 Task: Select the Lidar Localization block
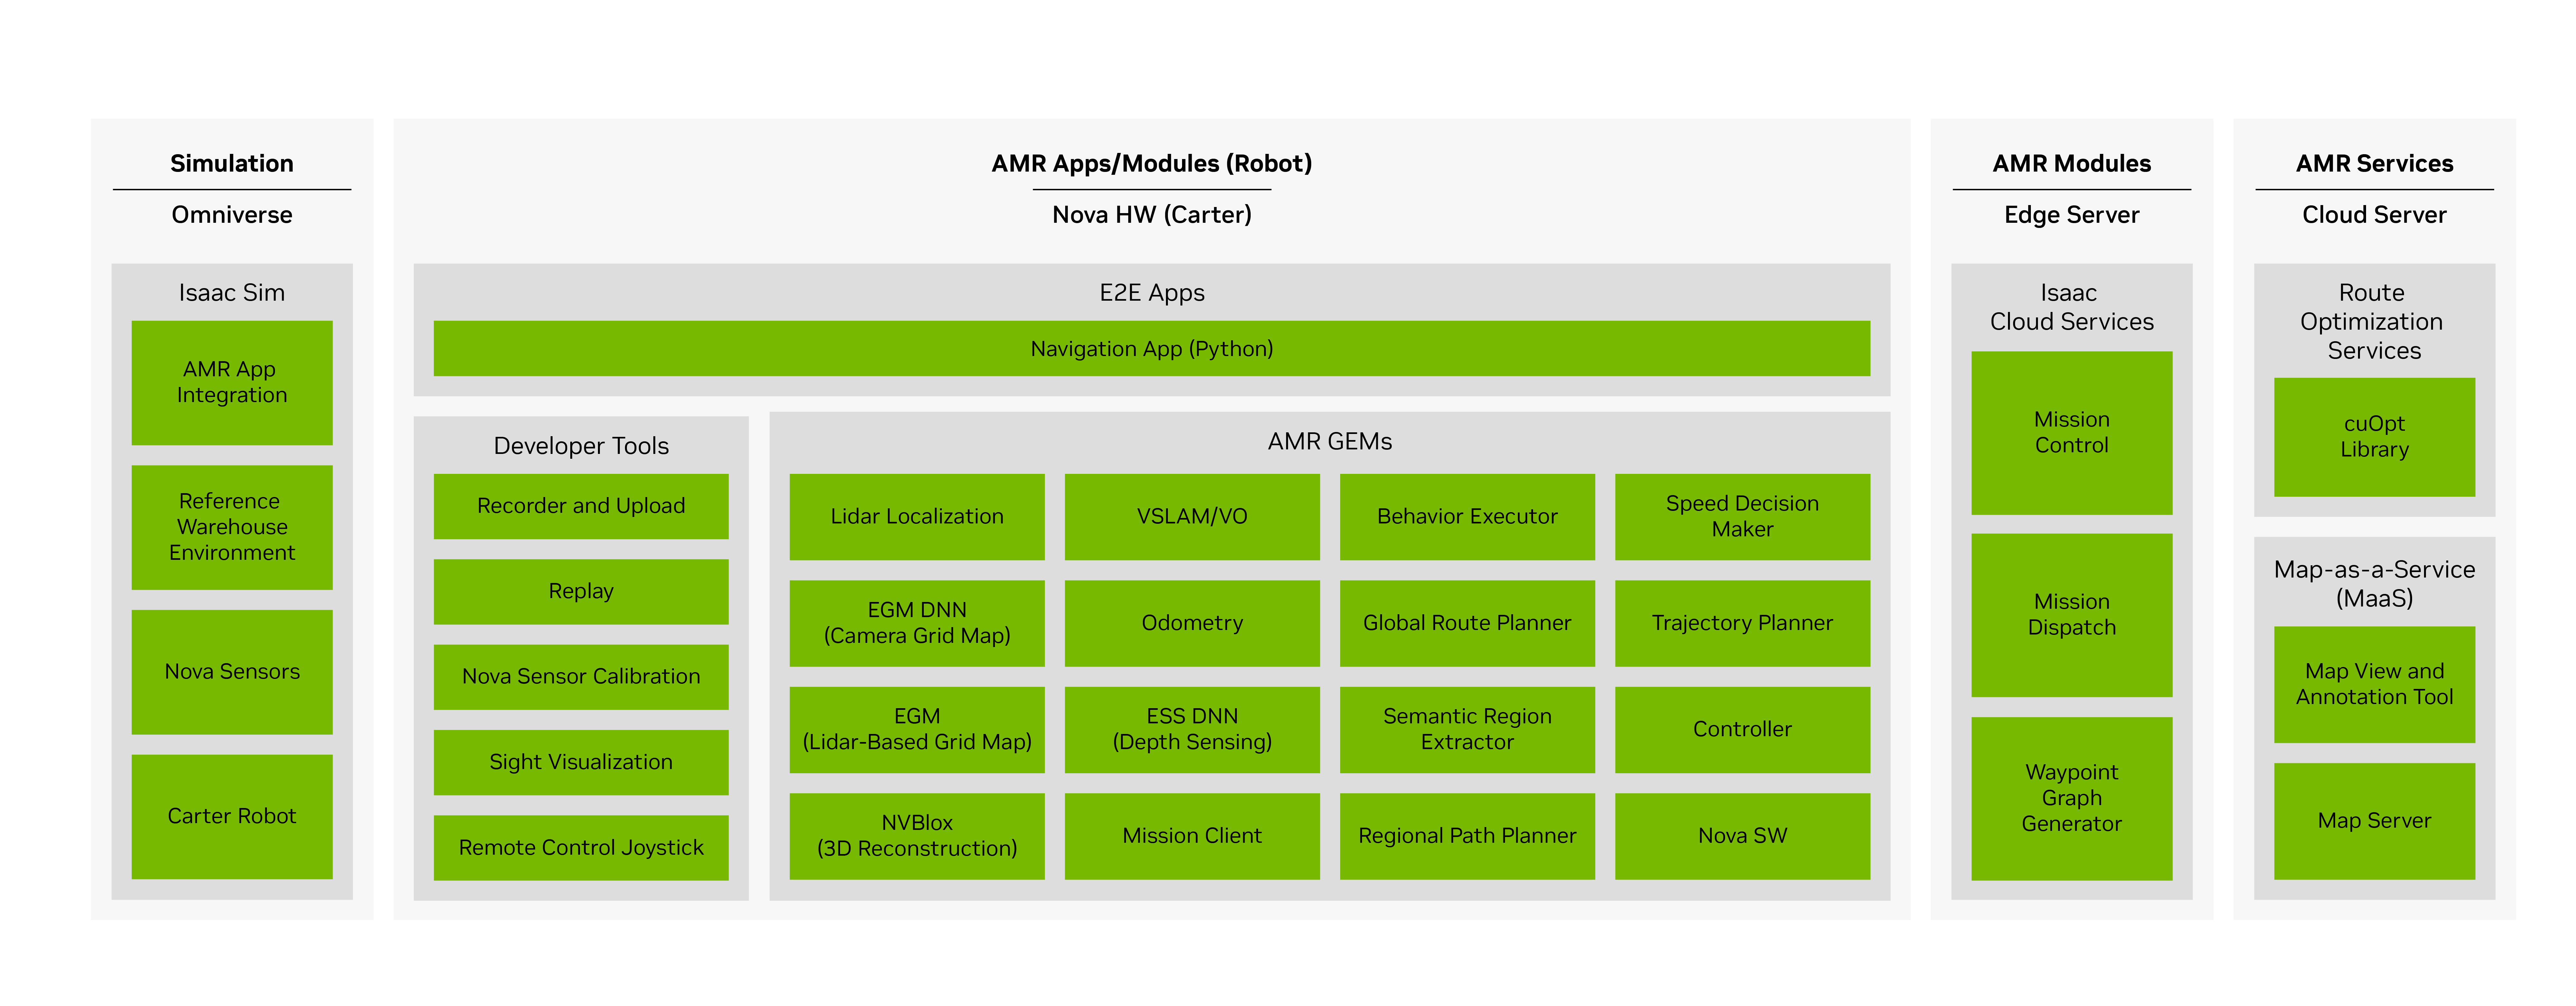917,517
